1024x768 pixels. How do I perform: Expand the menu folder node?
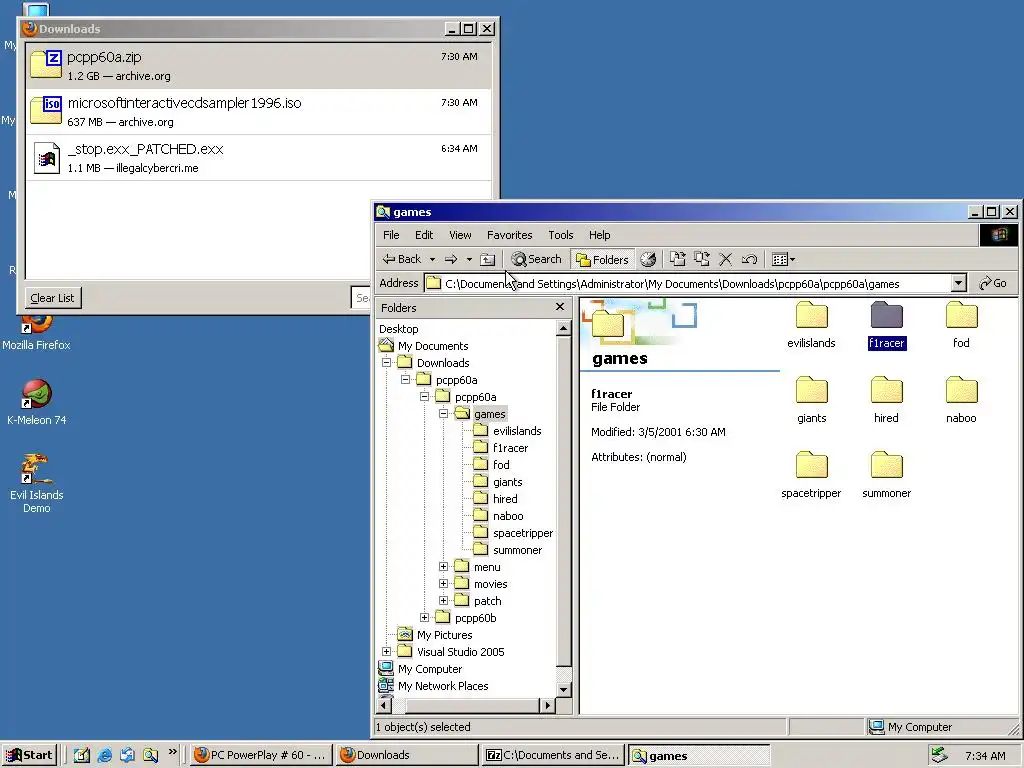click(443, 567)
